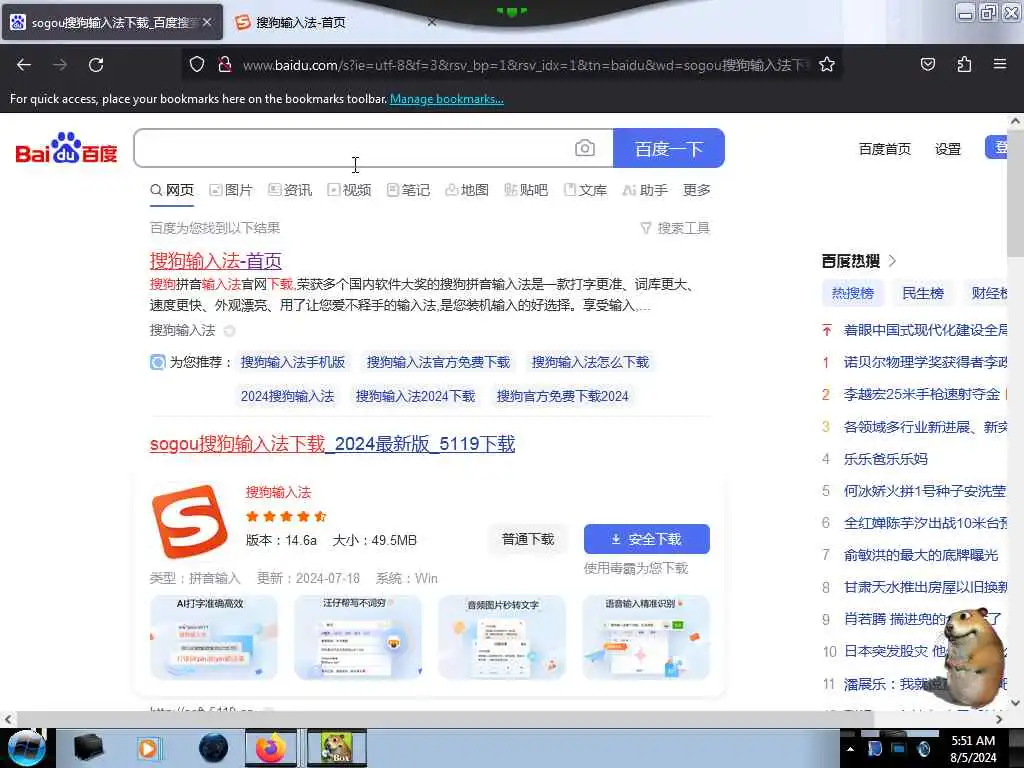This screenshot has width=1024, height=768.
Task: Open hot search item 乐乐爸乐乐妈
Action: click(x=886, y=459)
